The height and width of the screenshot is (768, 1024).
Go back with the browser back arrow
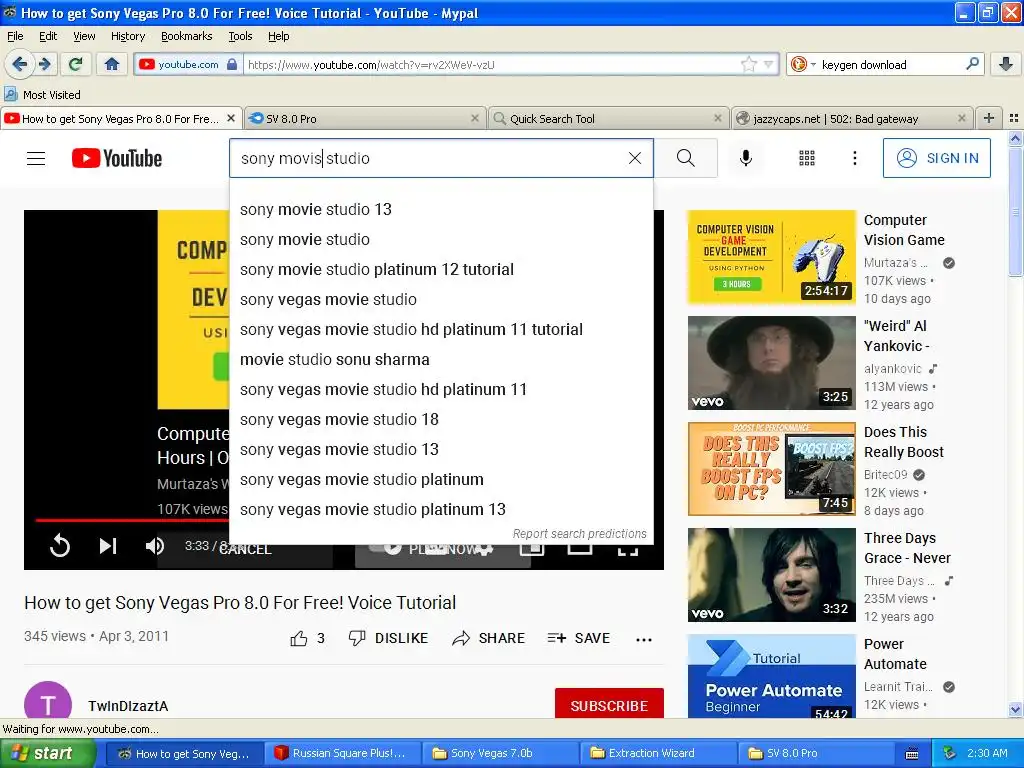[x=19, y=64]
